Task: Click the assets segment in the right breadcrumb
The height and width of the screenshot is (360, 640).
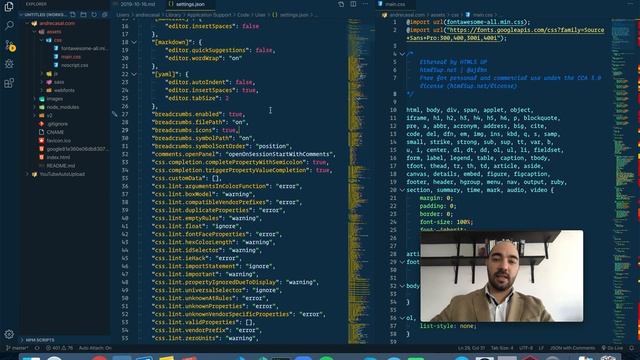Action: point(438,15)
